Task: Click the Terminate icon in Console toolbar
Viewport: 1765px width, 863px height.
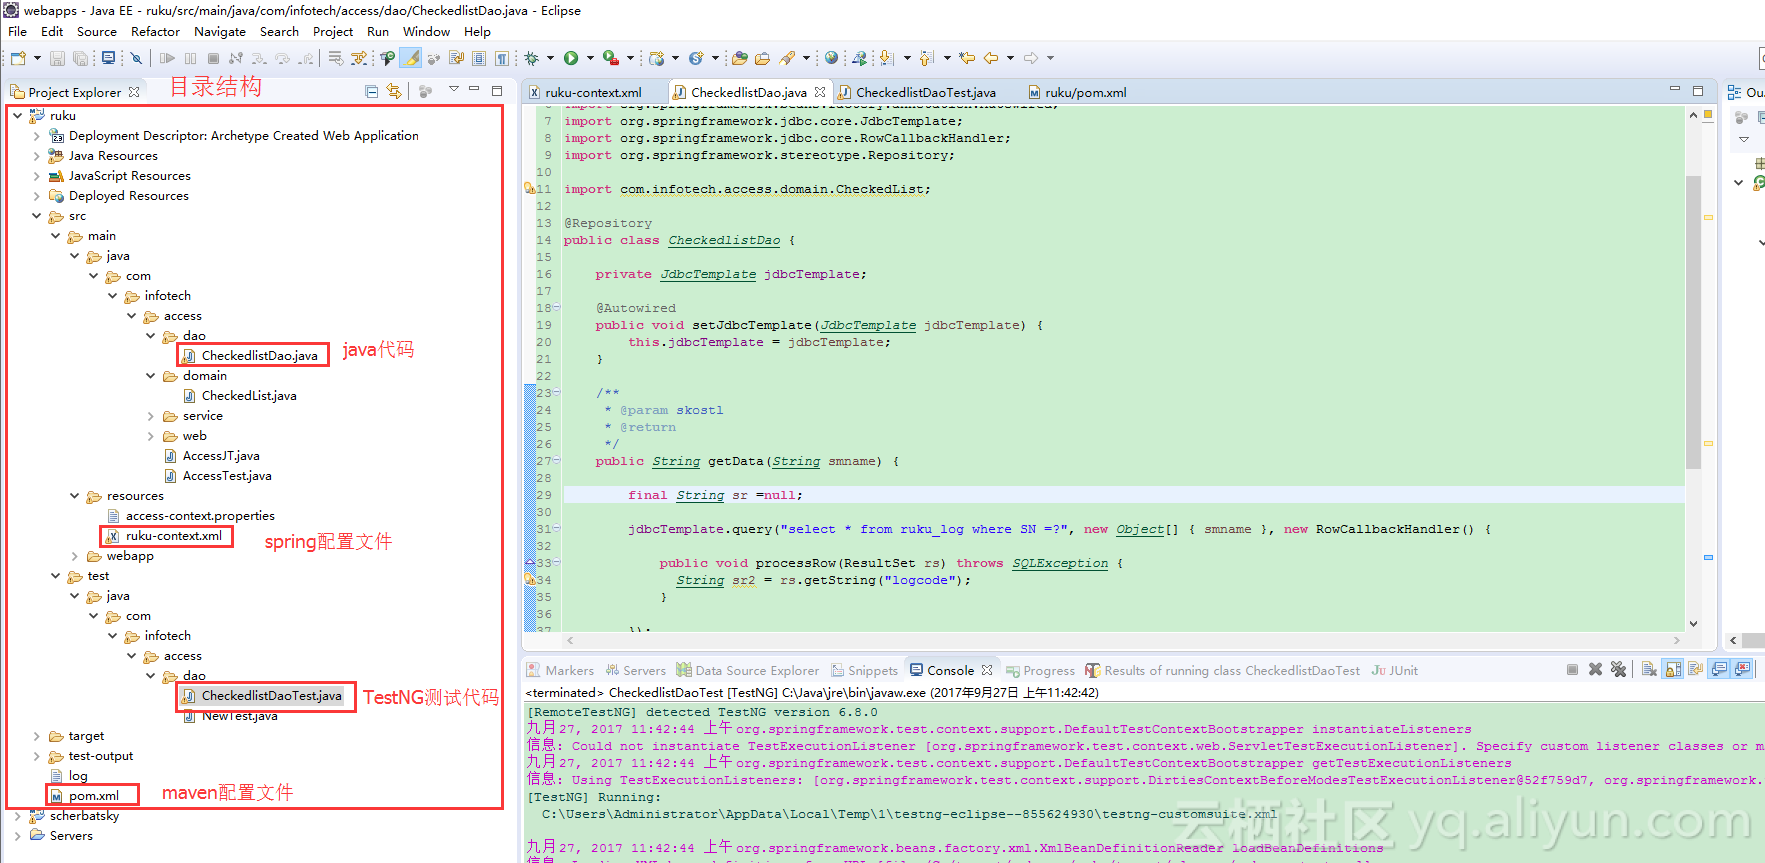Action: click(1572, 670)
